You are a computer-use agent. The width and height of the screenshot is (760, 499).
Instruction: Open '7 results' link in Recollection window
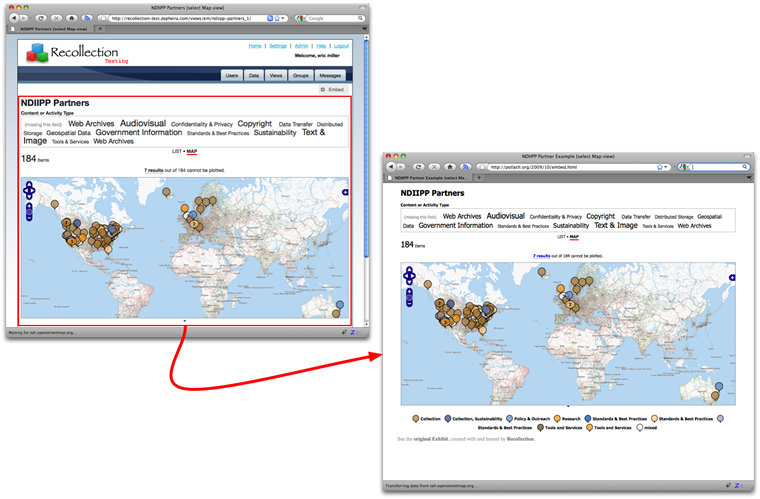153,170
